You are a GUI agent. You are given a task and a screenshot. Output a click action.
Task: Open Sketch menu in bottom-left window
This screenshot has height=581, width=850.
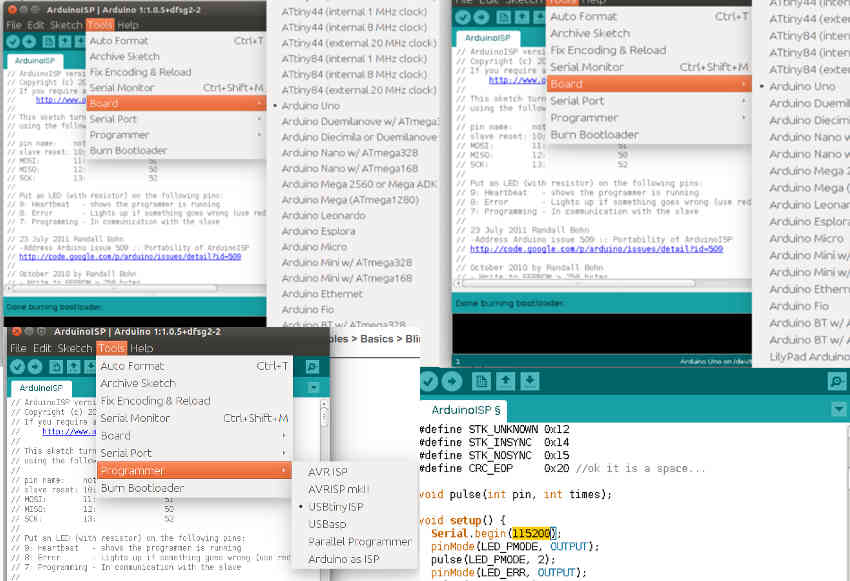[75, 348]
